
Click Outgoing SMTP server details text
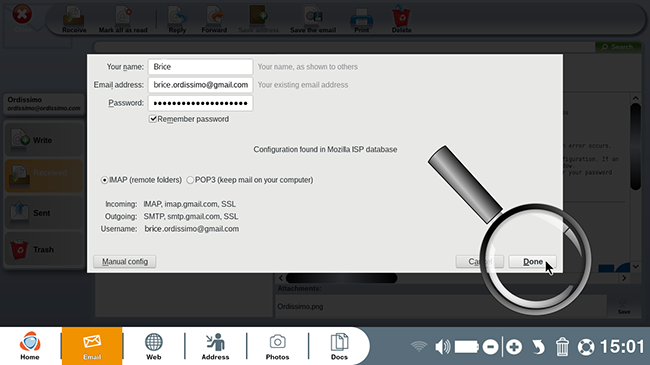(191, 217)
